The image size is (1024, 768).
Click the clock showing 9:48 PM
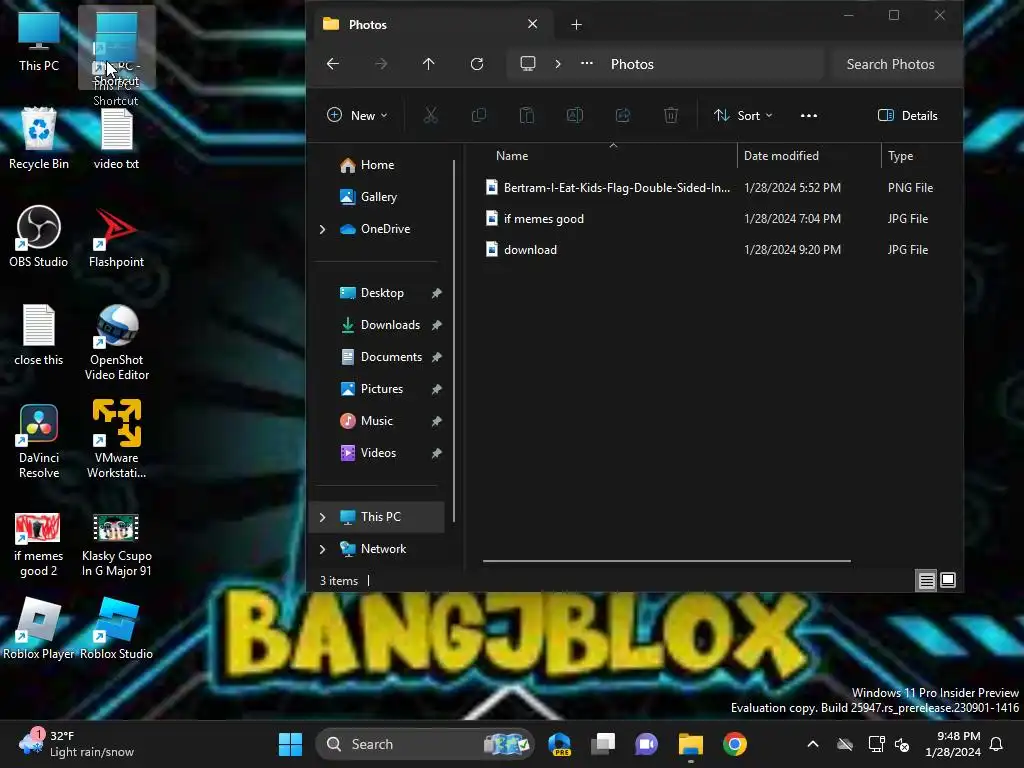point(953,744)
